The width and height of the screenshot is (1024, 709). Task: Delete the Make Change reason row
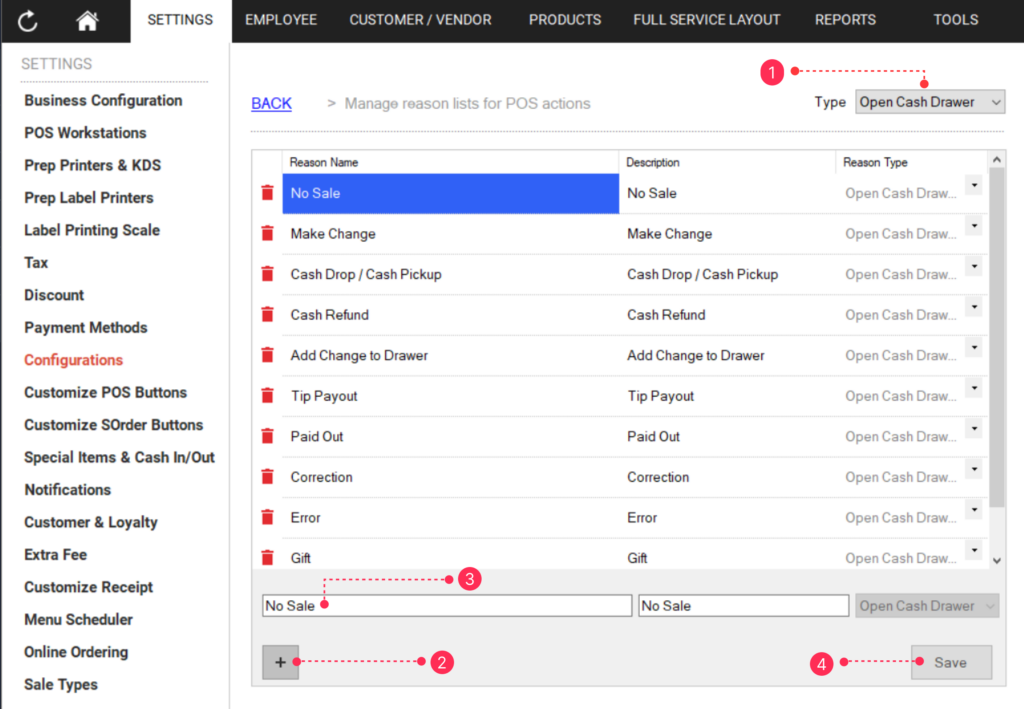[x=267, y=233]
